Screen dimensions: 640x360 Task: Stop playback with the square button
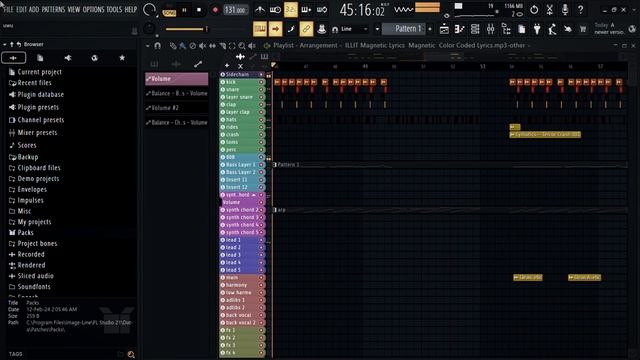[x=199, y=10]
